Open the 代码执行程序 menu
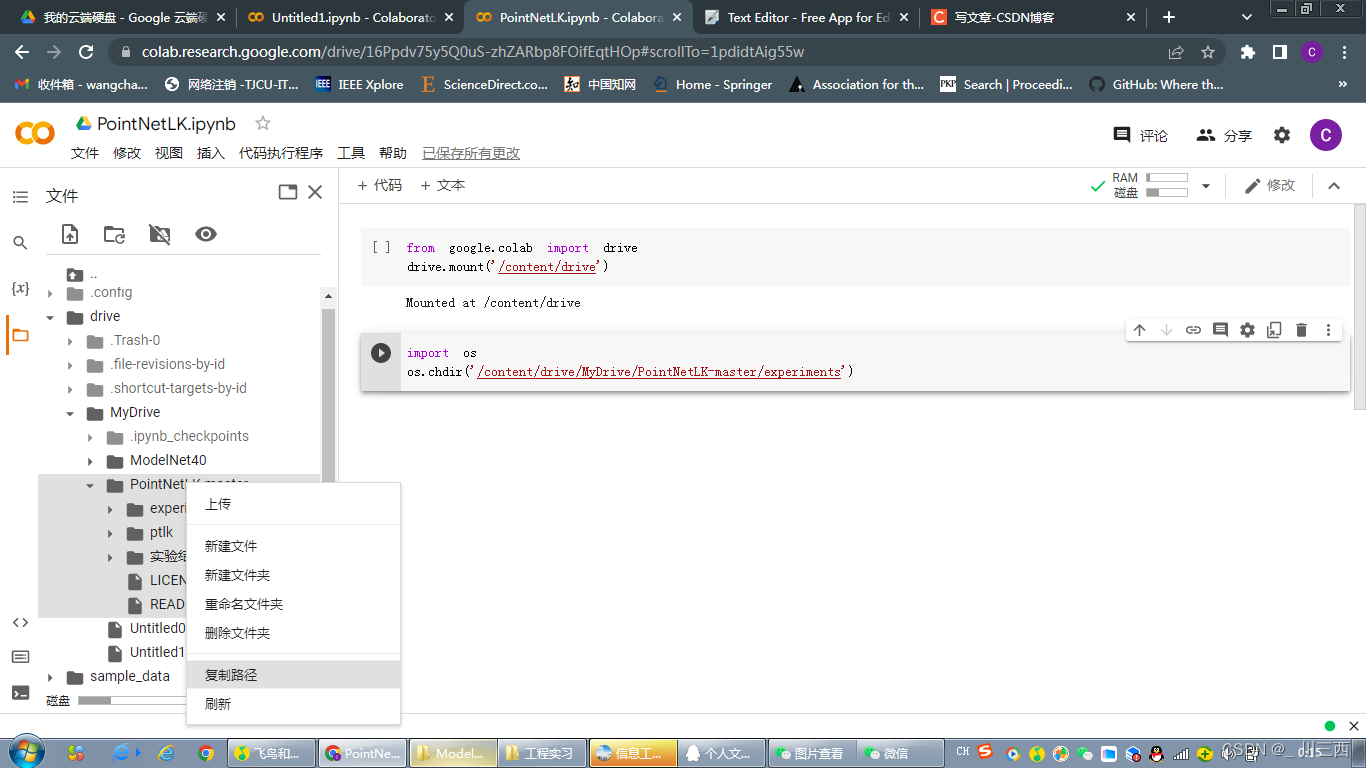Image resolution: width=1366 pixels, height=768 pixels. (x=281, y=153)
